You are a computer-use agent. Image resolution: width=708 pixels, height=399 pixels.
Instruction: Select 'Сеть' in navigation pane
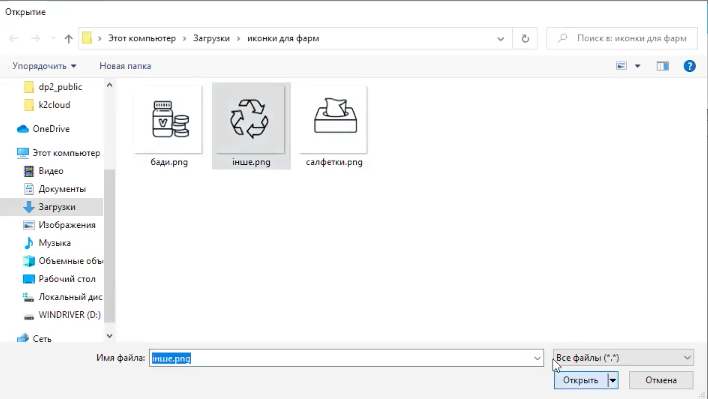pyautogui.click(x=34, y=339)
